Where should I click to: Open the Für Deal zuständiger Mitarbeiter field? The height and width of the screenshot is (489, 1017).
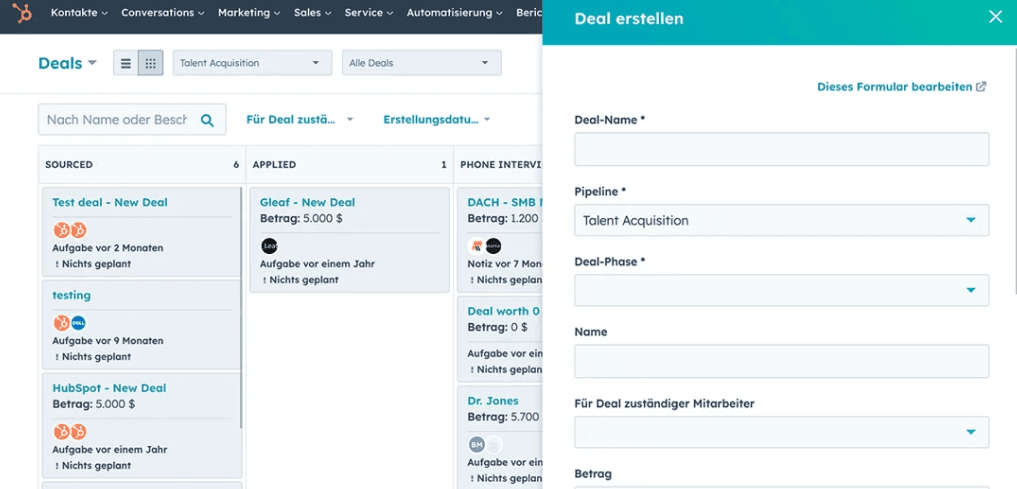click(781, 432)
